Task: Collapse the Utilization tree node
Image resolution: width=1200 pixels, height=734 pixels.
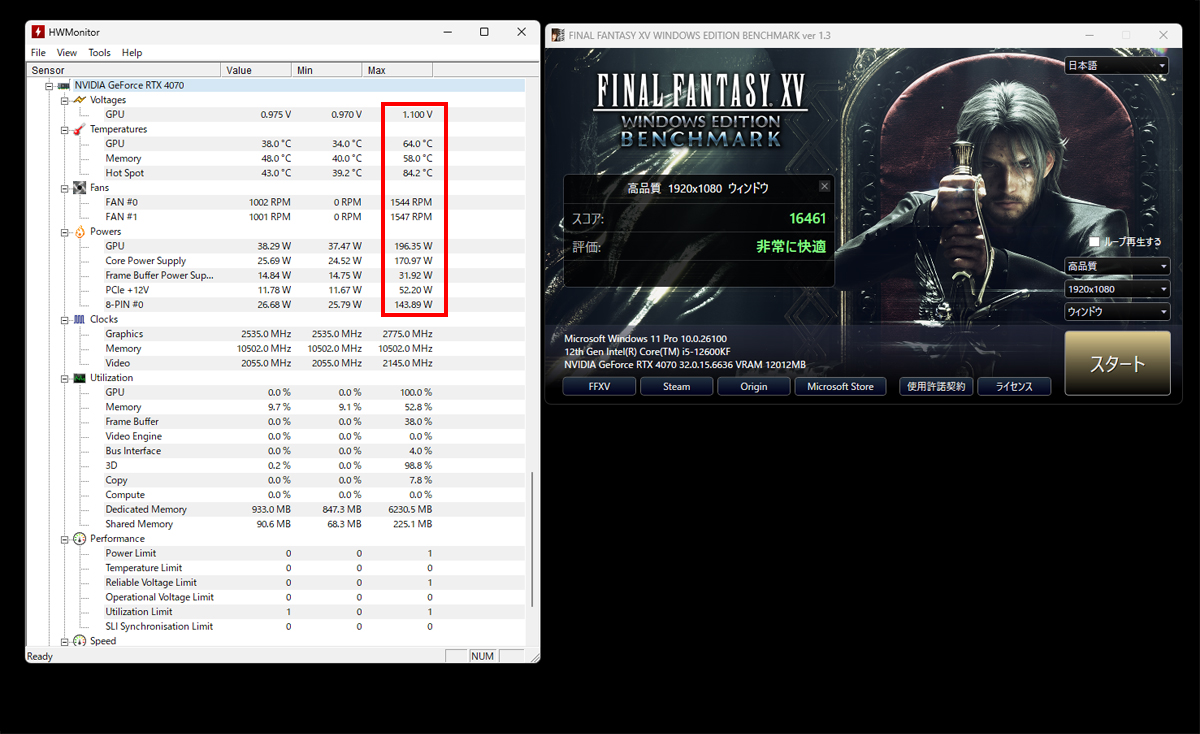Action: point(64,378)
